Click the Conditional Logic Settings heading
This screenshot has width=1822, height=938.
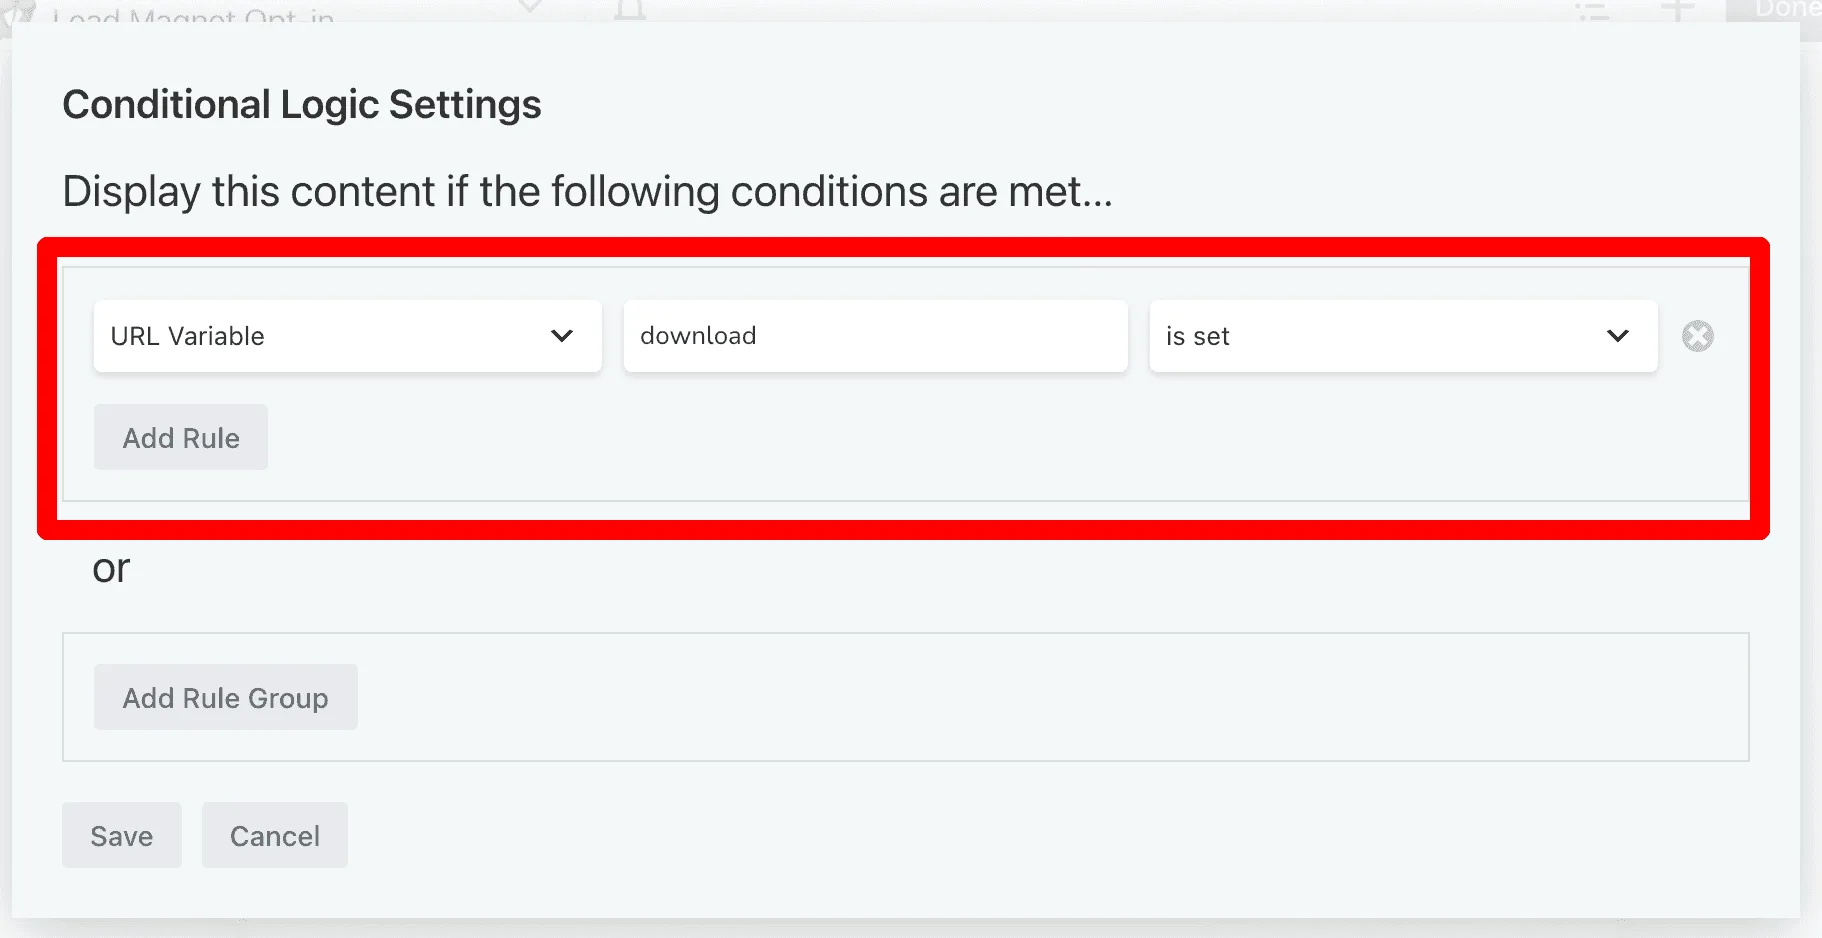coord(302,105)
